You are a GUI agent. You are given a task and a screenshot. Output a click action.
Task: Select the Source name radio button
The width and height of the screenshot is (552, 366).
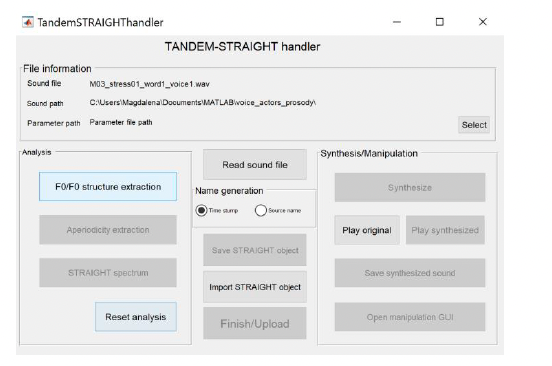pos(261,210)
